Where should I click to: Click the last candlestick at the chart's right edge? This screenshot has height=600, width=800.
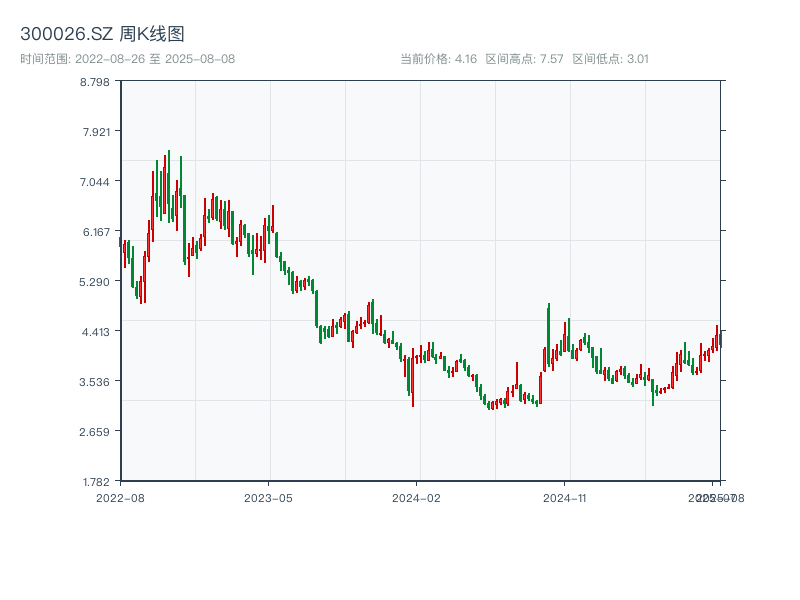(720, 339)
